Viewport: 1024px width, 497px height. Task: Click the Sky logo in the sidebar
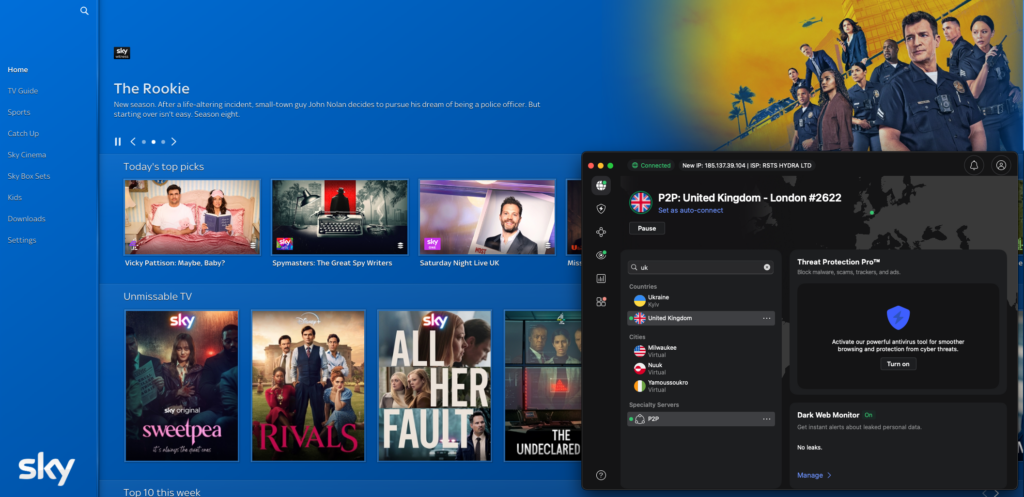tap(46, 470)
